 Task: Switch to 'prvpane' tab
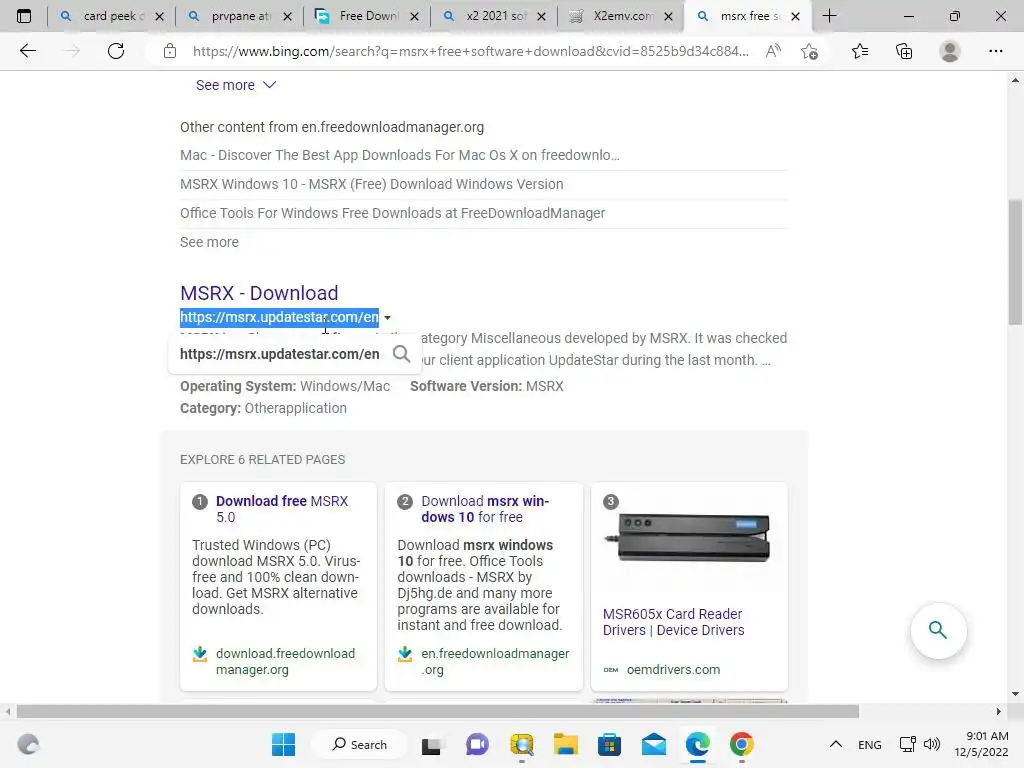[x=238, y=16]
